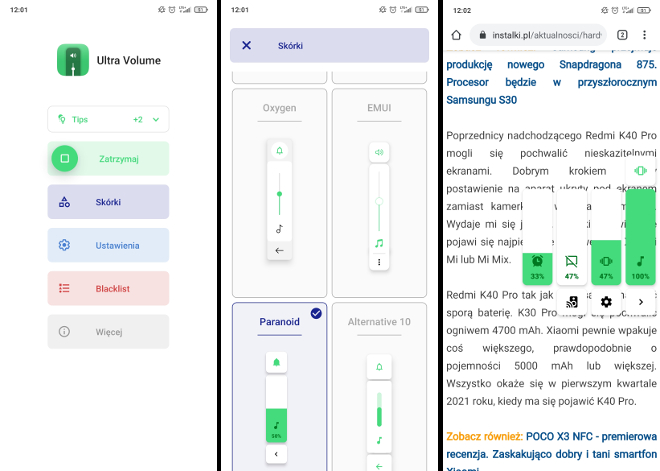Adjust the music volume slider at 100%
Image resolution: width=660 pixels, height=471 pixels.
640,235
